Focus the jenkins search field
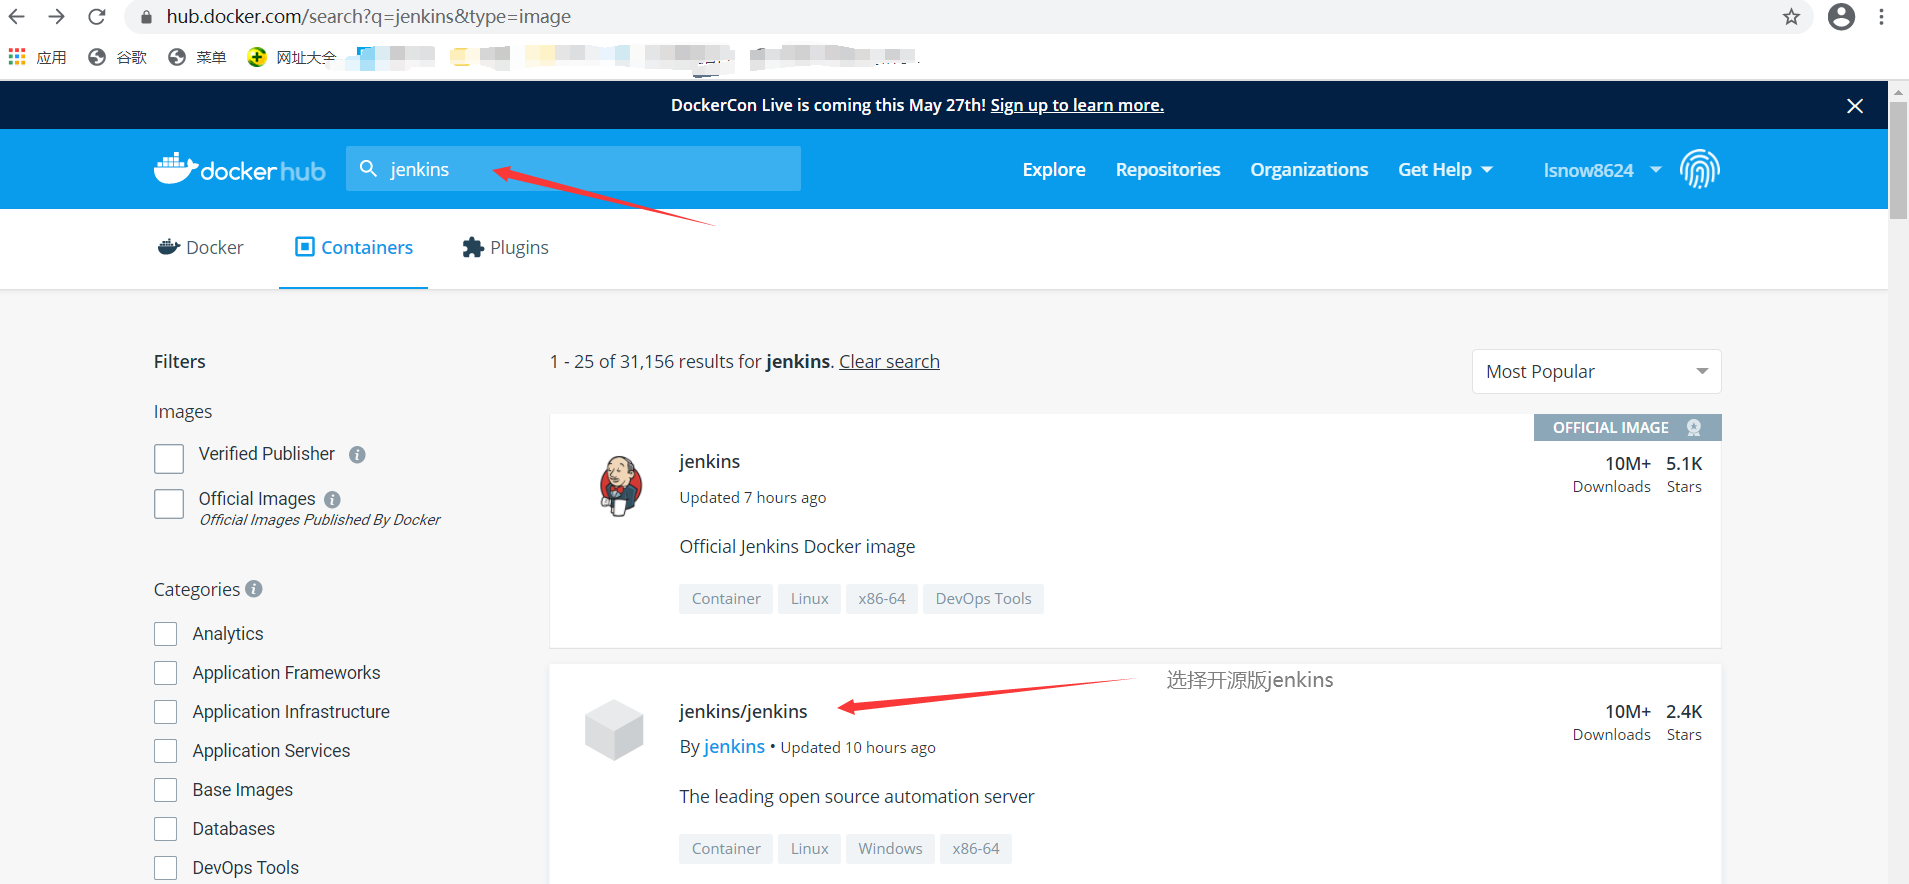 coord(573,168)
